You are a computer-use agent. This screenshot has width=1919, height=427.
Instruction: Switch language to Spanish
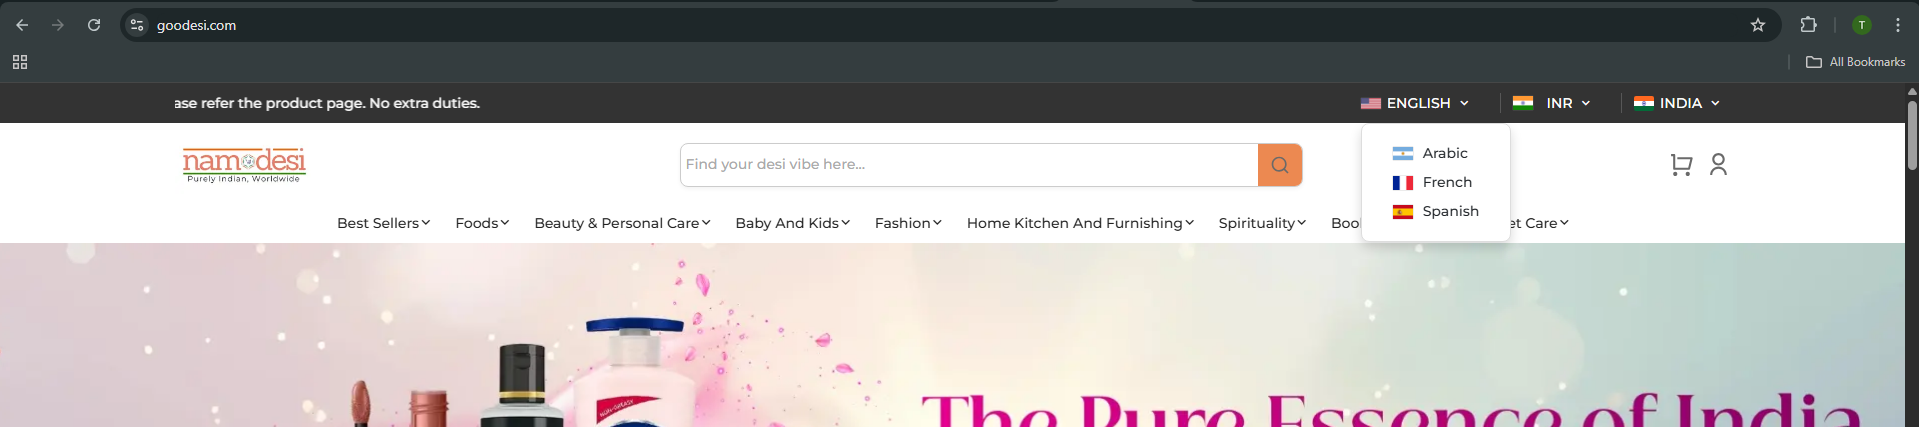1449,211
